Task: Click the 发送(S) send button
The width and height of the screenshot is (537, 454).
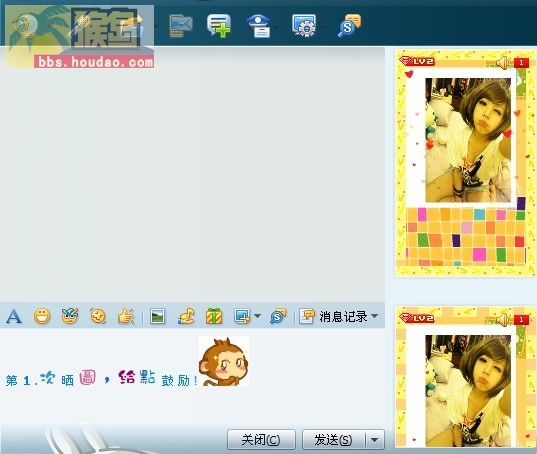Action: tap(334, 440)
